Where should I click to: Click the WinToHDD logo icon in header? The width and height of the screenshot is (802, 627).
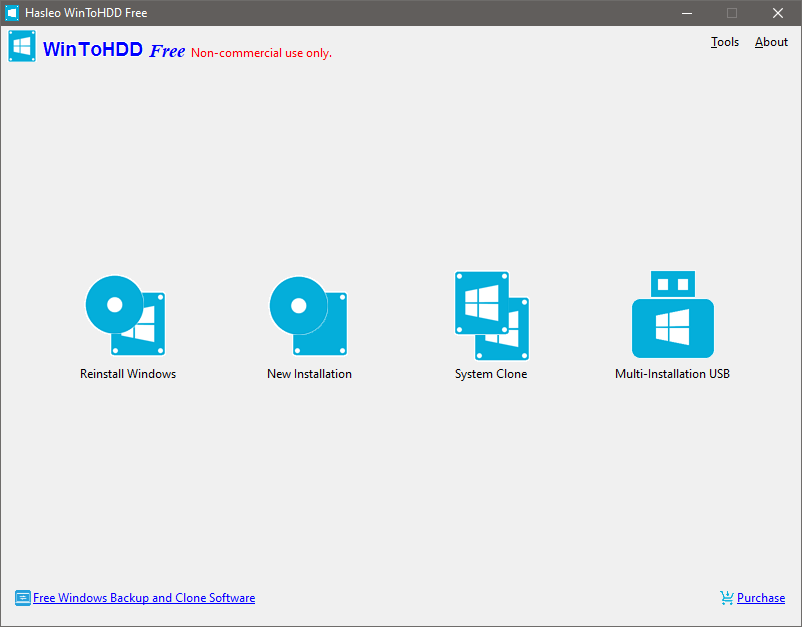tap(22, 46)
